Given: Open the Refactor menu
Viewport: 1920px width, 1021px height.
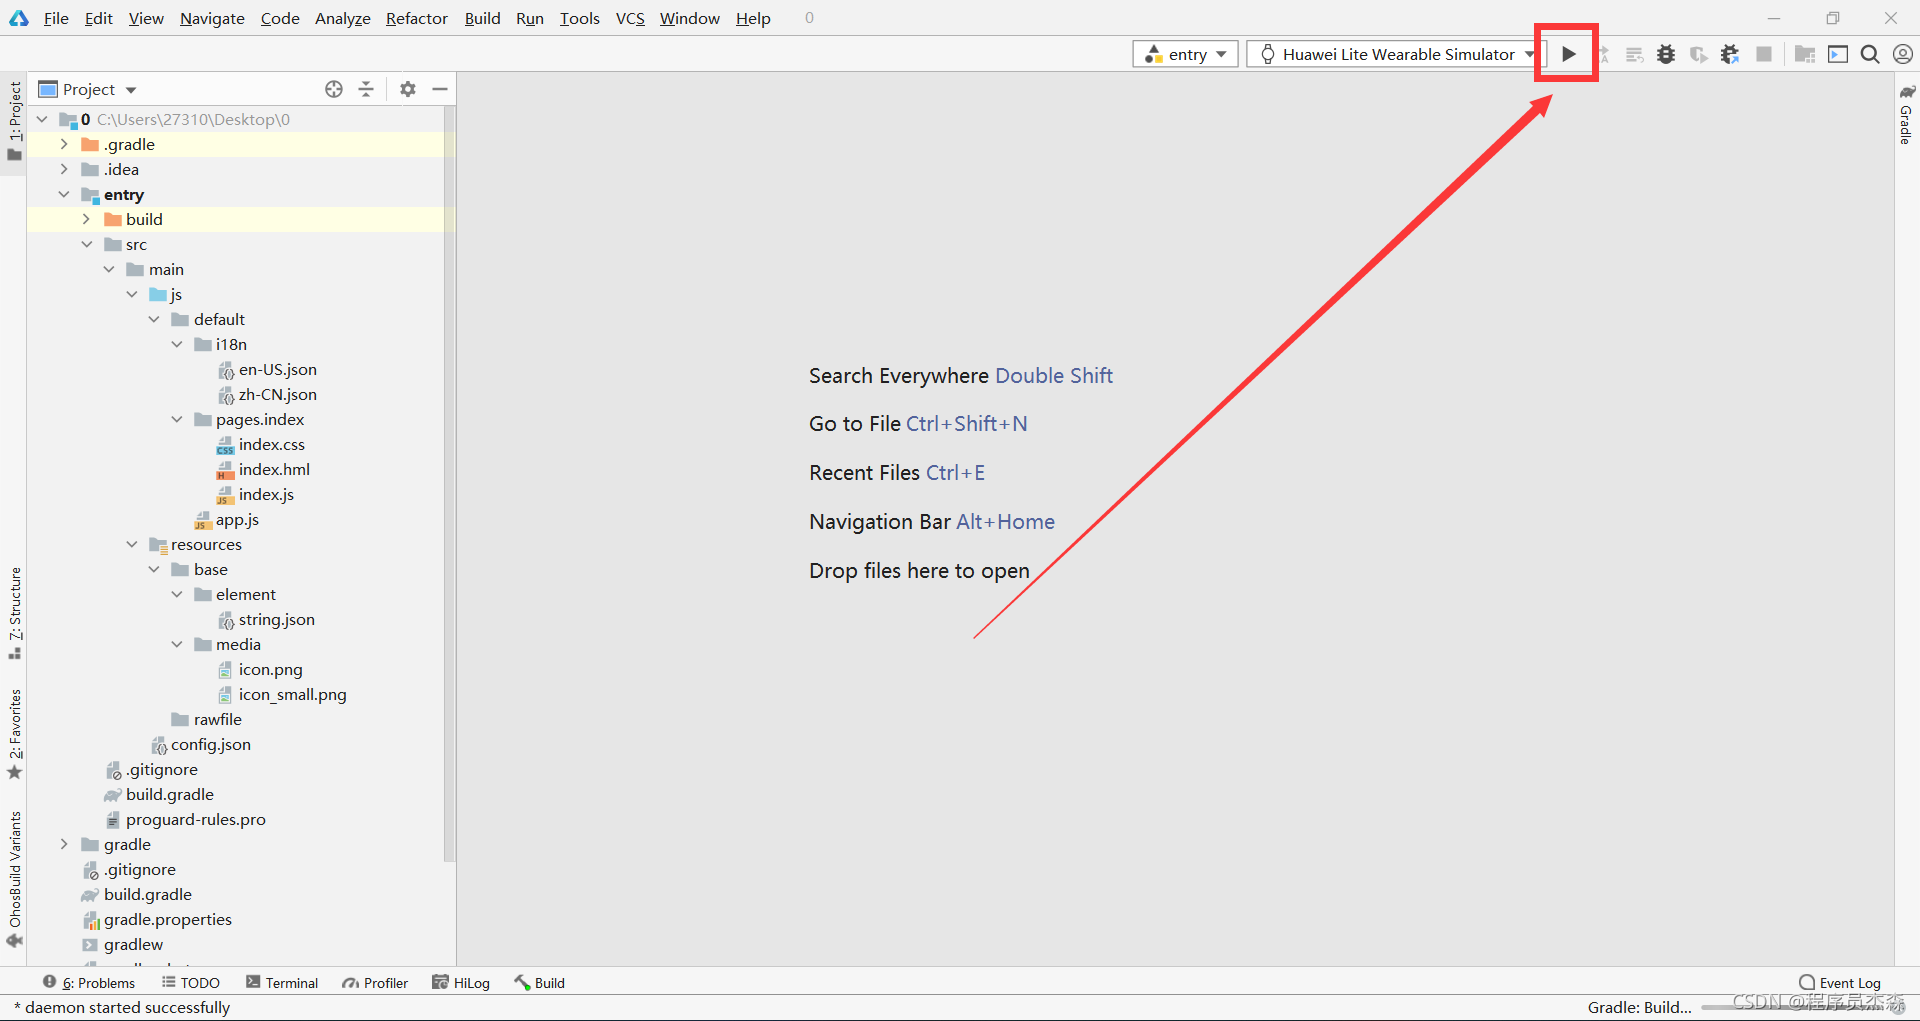Looking at the screenshot, I should (416, 18).
